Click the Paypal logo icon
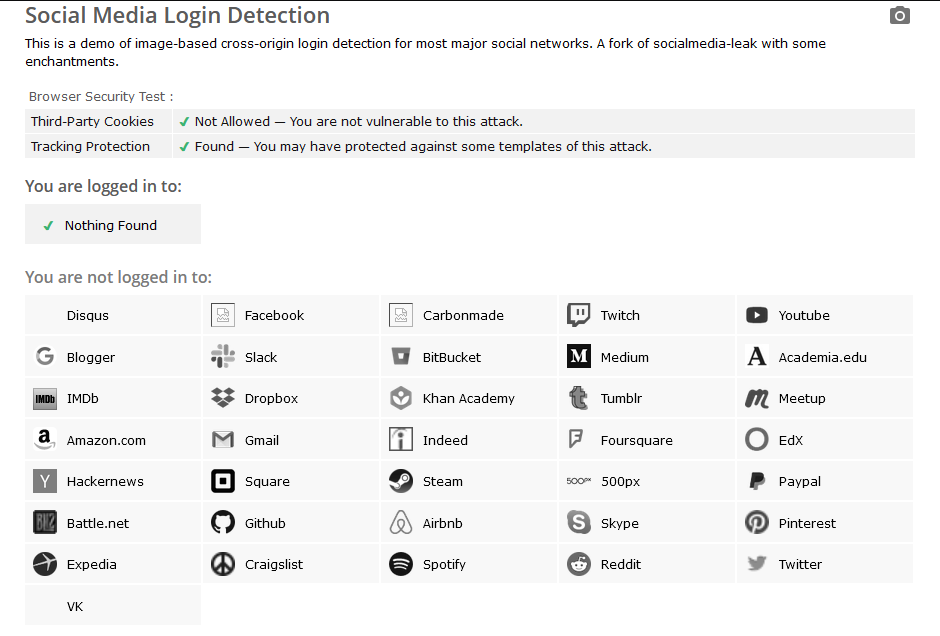Viewport: 940px width, 636px height. [756, 481]
